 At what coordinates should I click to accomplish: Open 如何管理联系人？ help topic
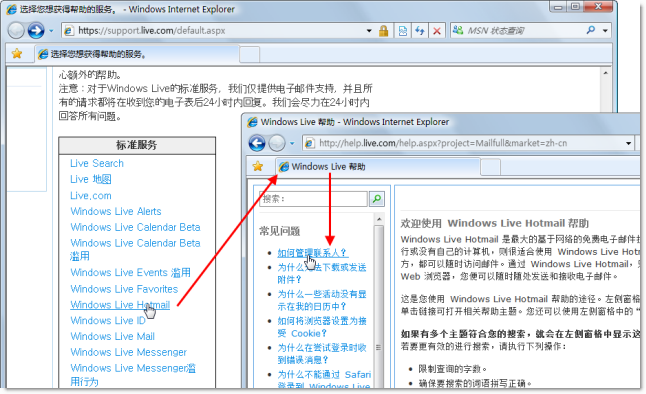(312, 253)
